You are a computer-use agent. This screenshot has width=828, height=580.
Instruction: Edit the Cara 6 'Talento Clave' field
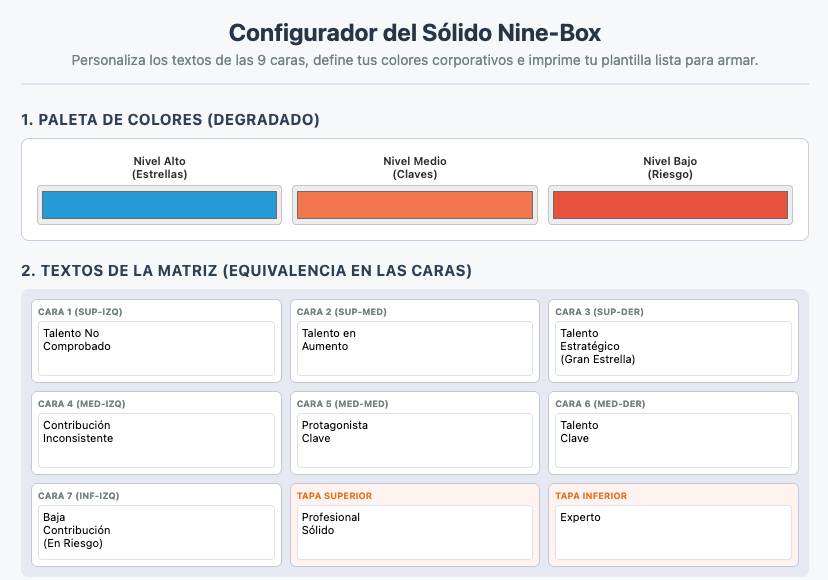(x=673, y=441)
